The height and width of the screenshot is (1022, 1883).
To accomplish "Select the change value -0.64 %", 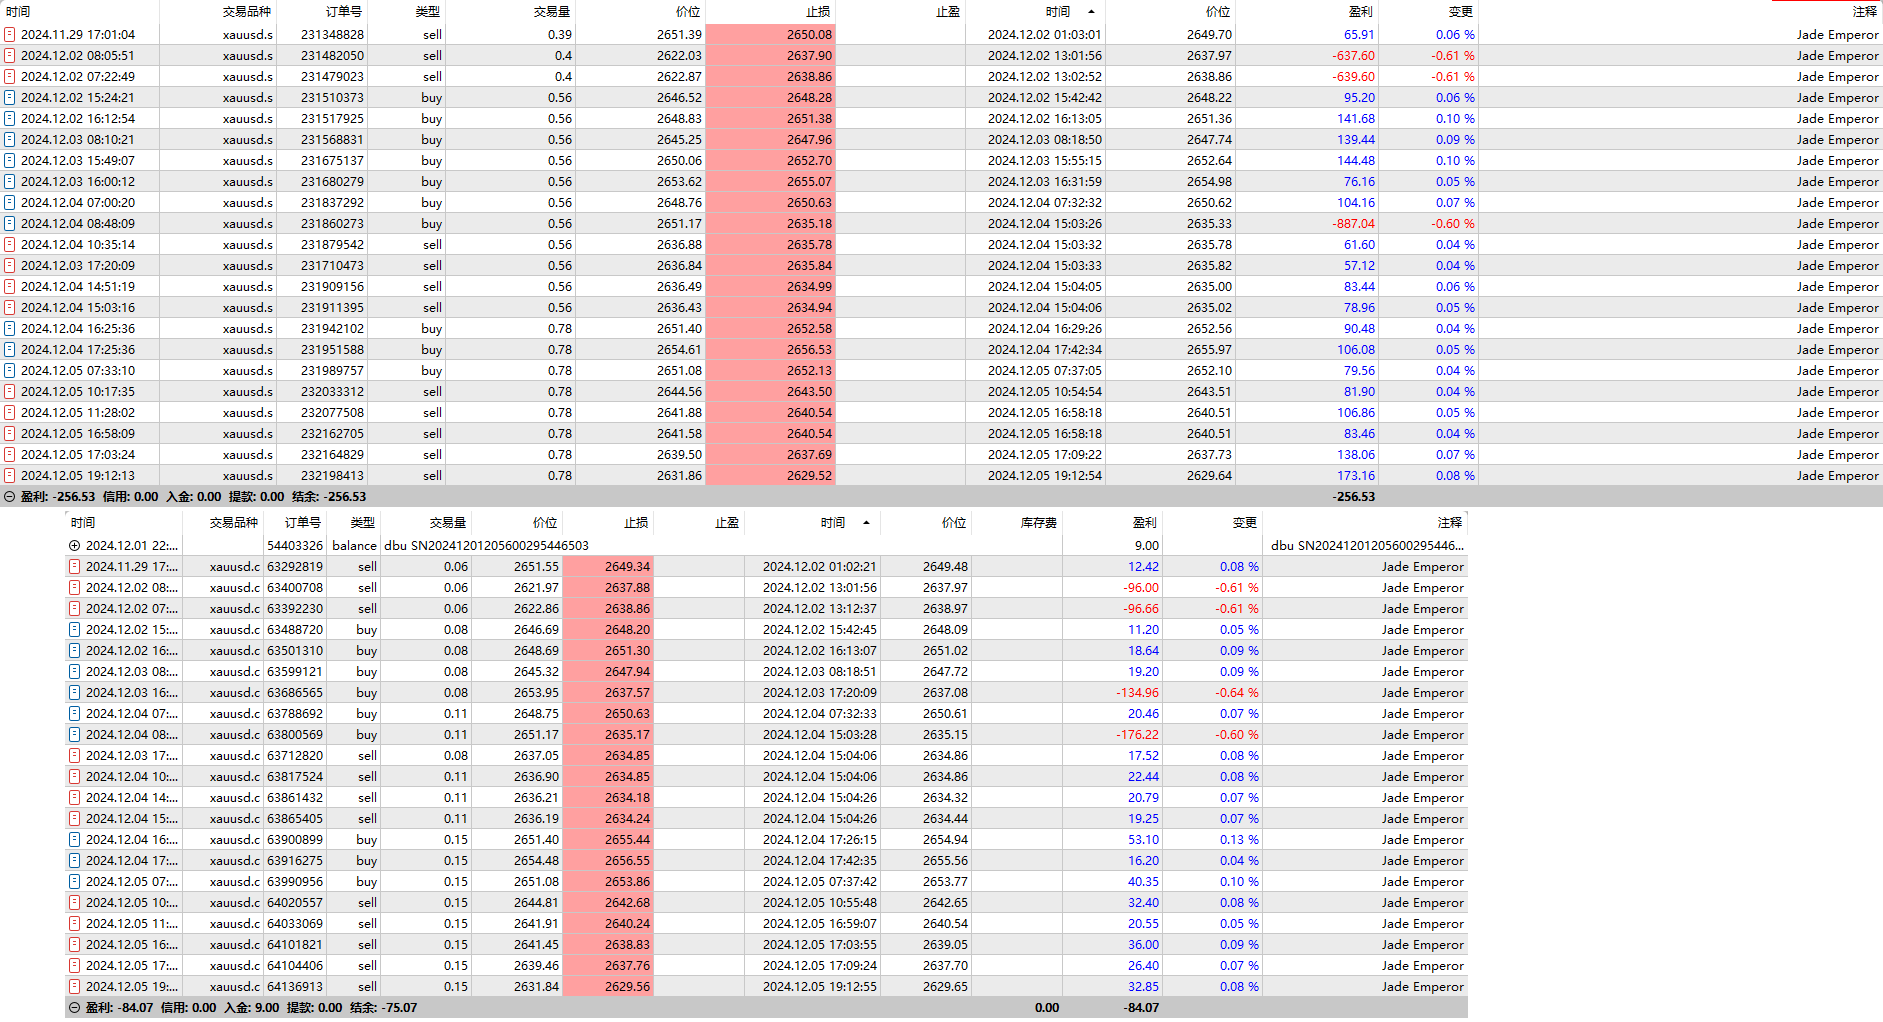I will tap(1237, 692).
